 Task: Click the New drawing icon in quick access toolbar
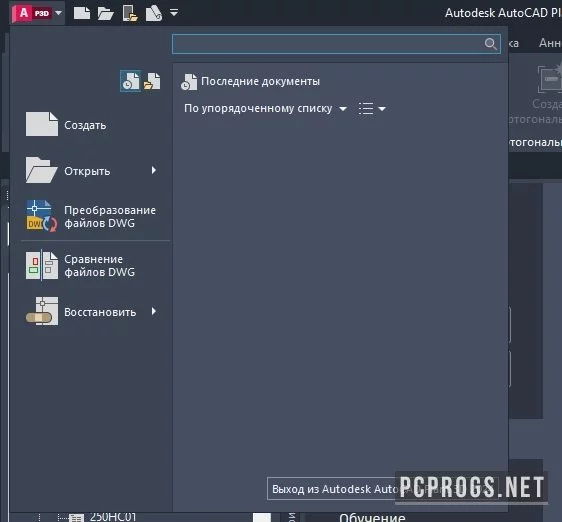(82, 13)
